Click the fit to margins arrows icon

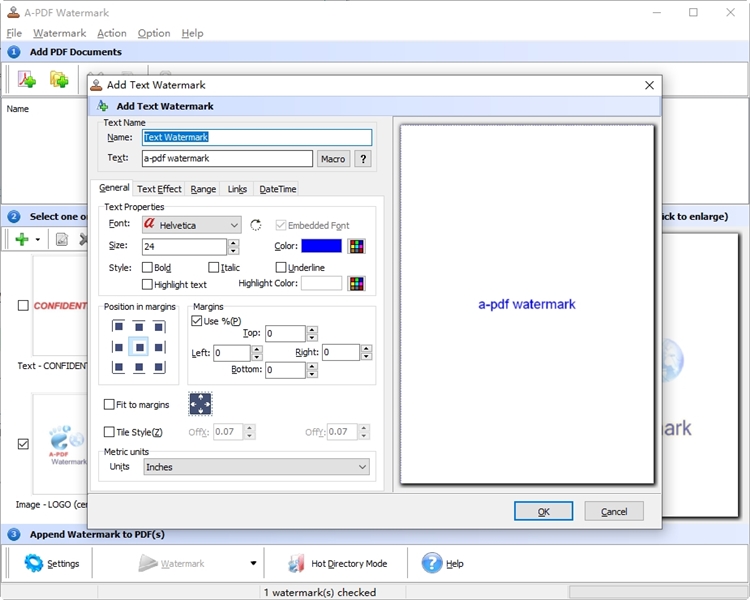201,404
